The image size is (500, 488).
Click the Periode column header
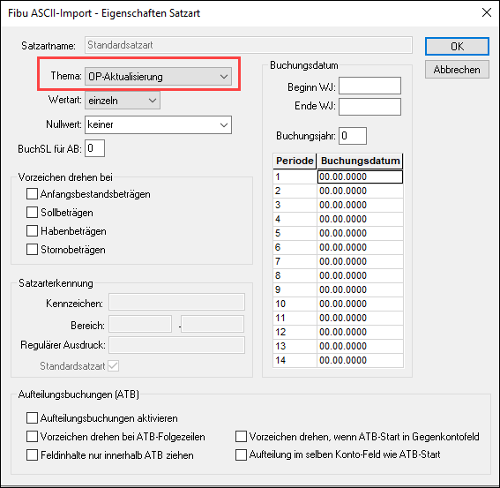[295, 161]
